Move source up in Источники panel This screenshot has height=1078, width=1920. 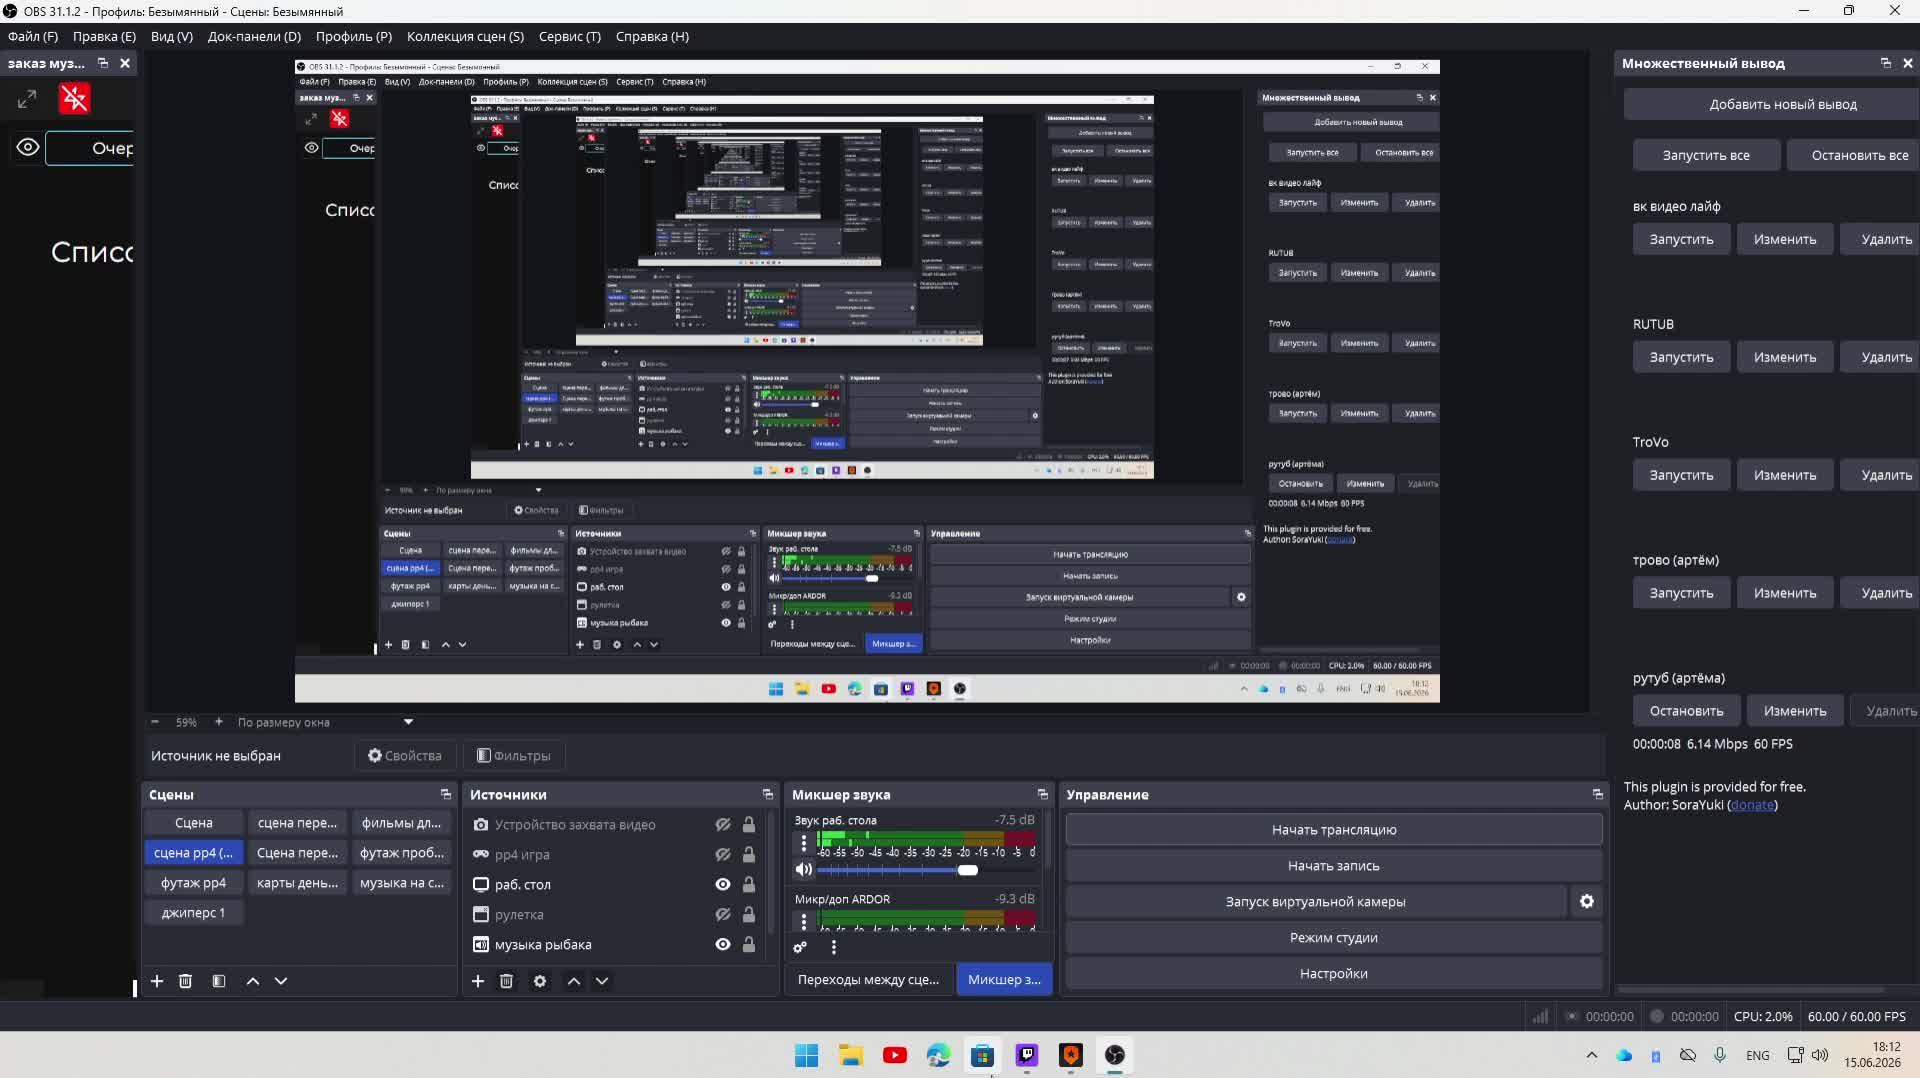(x=574, y=981)
